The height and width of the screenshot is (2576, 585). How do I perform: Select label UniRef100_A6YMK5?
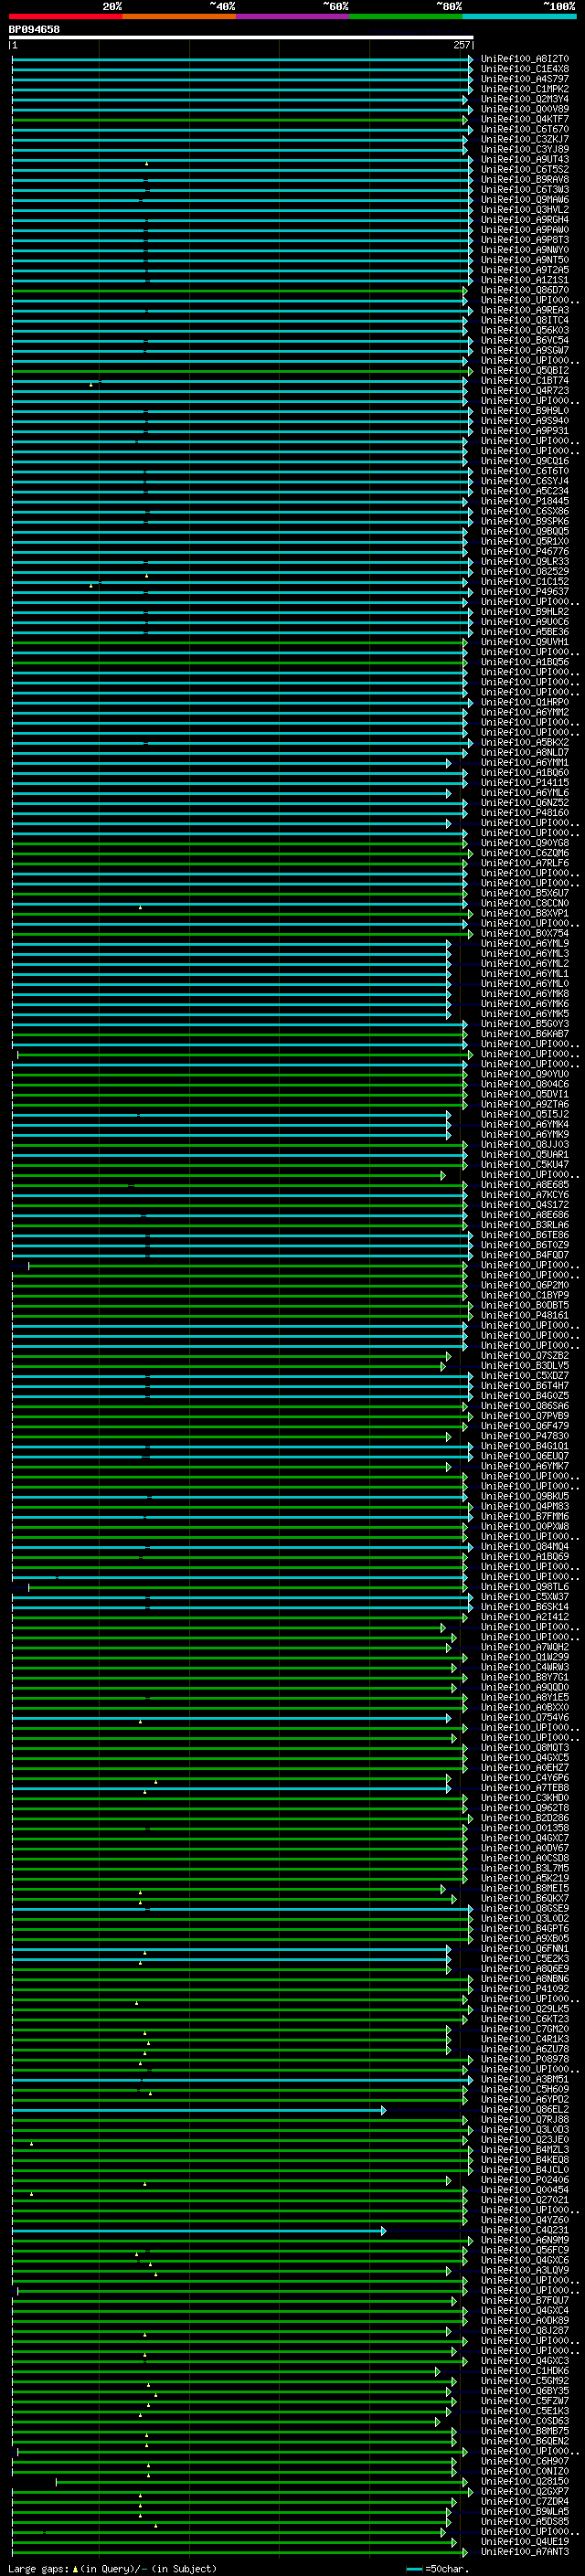click(525, 1014)
